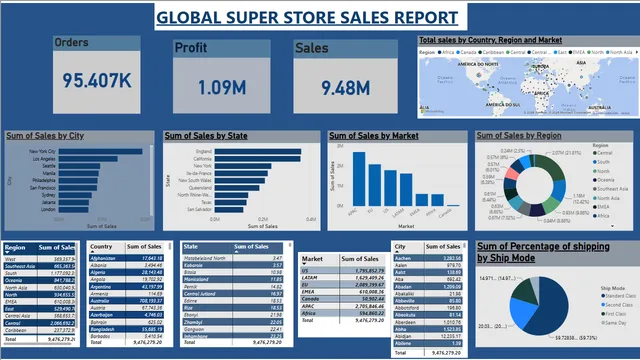Select the Same Day legend item

click(x=613, y=323)
